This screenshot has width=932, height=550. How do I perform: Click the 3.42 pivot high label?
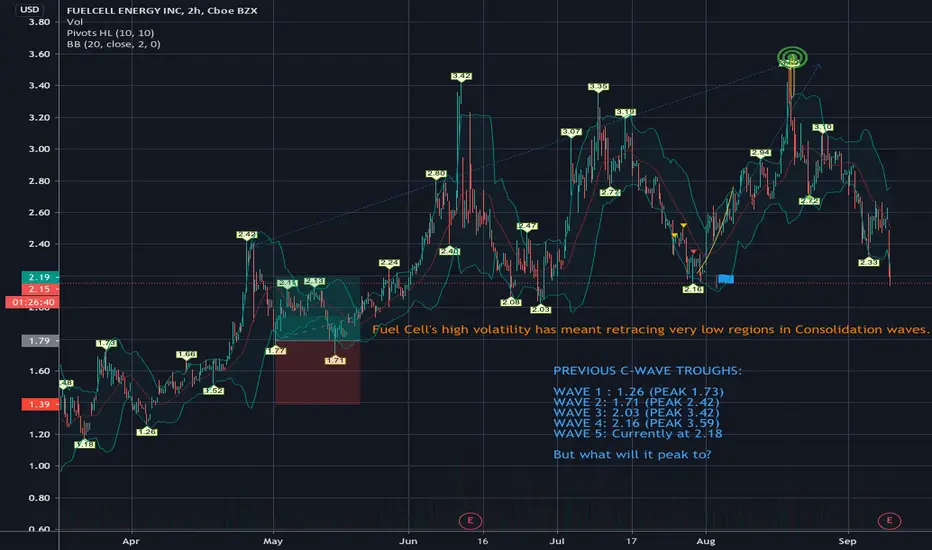click(x=461, y=76)
